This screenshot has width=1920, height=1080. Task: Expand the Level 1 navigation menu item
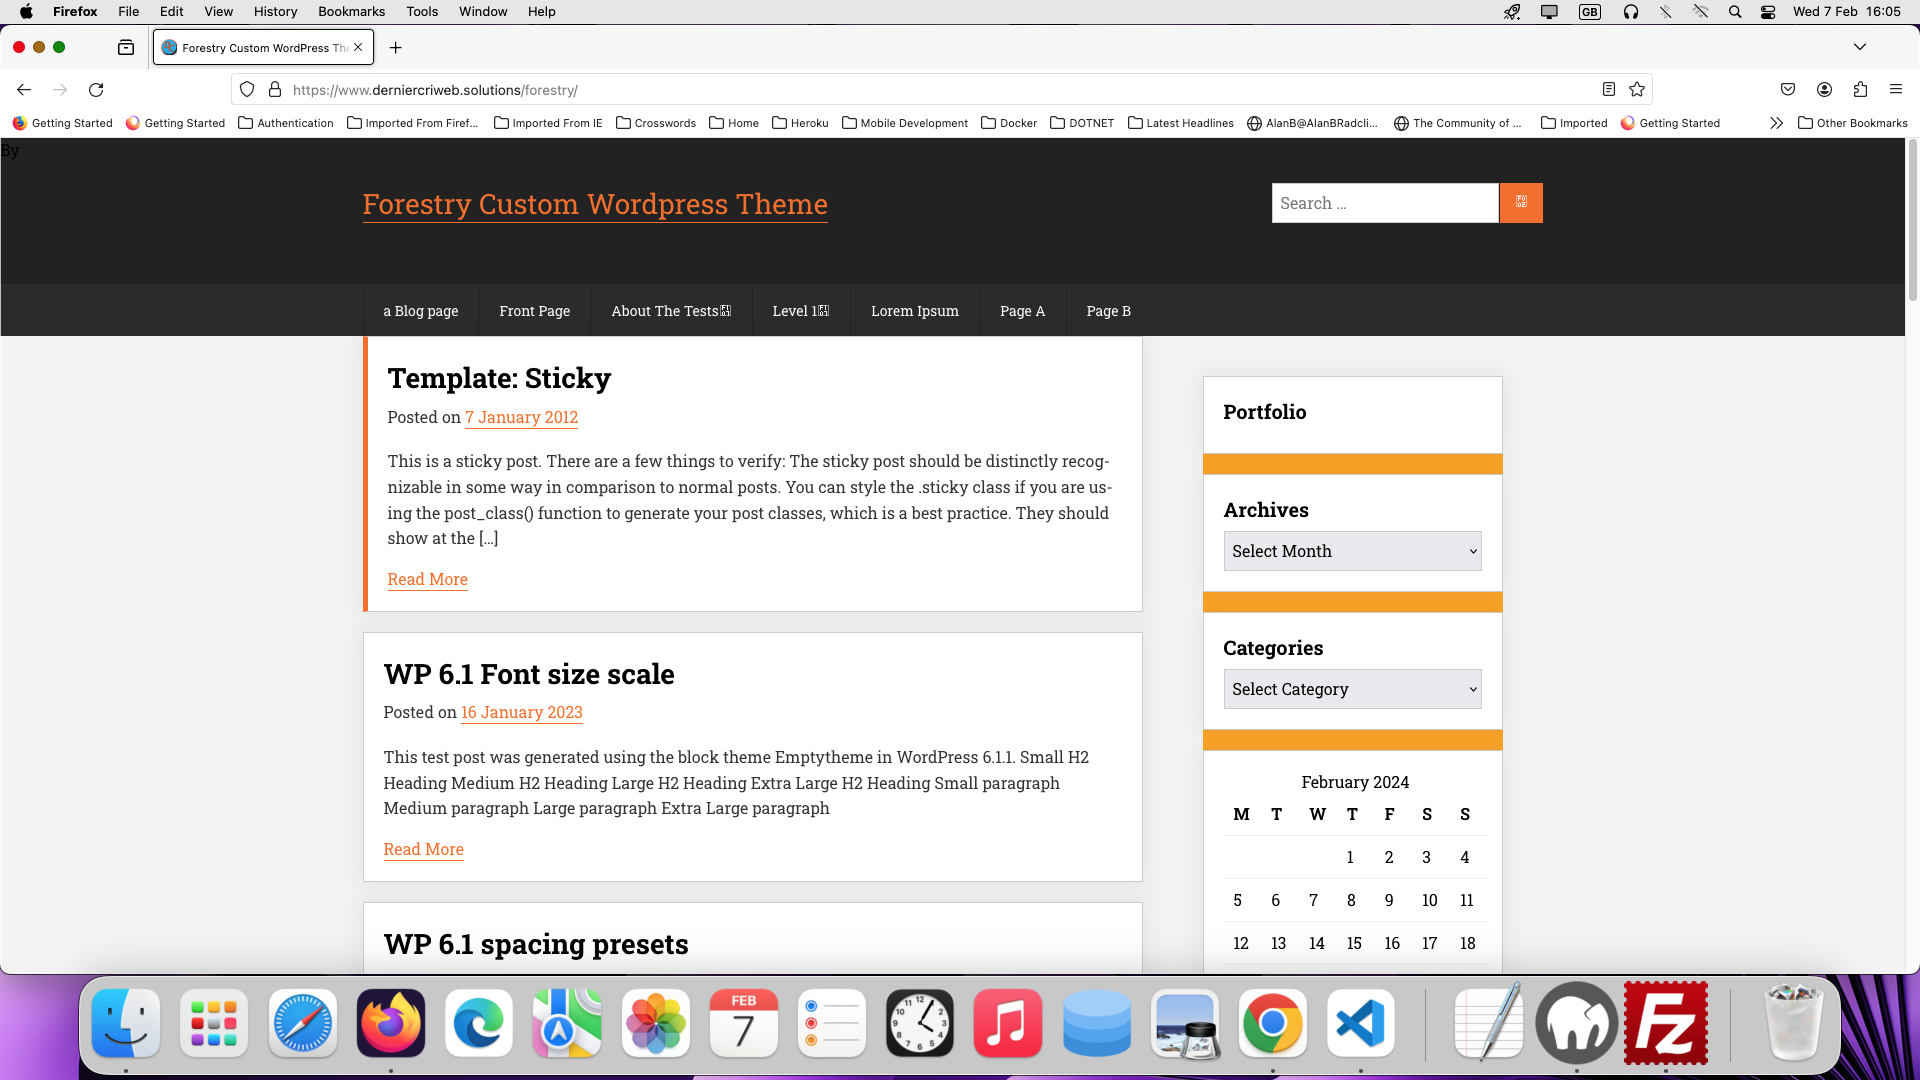(x=800, y=310)
